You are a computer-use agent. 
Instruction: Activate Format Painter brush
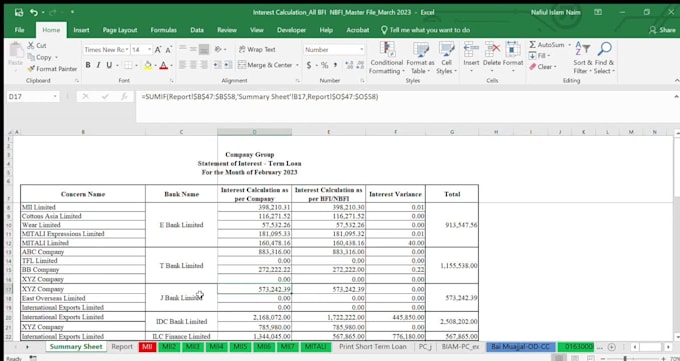coord(31,69)
